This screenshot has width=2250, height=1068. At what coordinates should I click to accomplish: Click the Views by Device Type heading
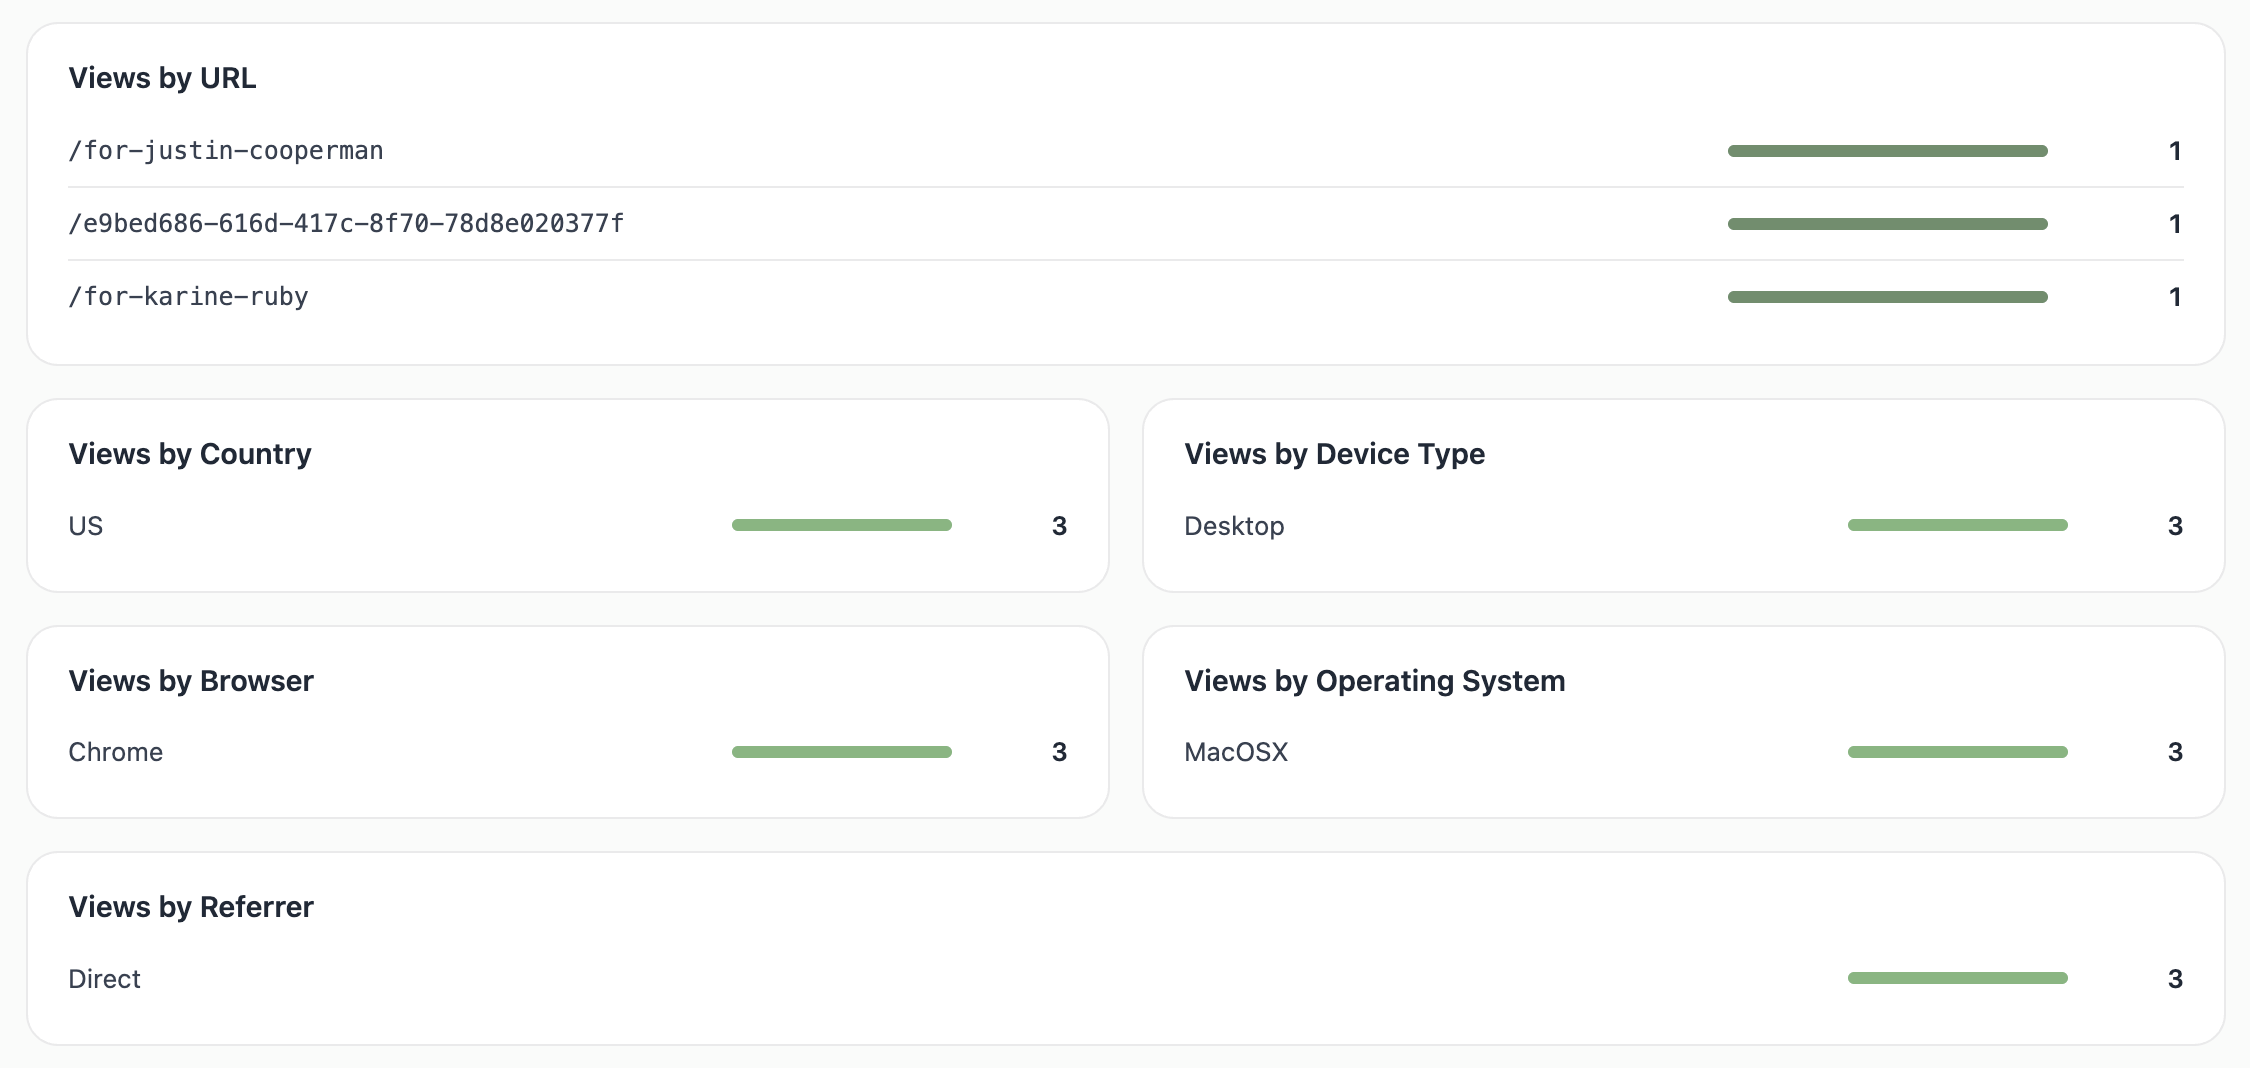click(1334, 454)
